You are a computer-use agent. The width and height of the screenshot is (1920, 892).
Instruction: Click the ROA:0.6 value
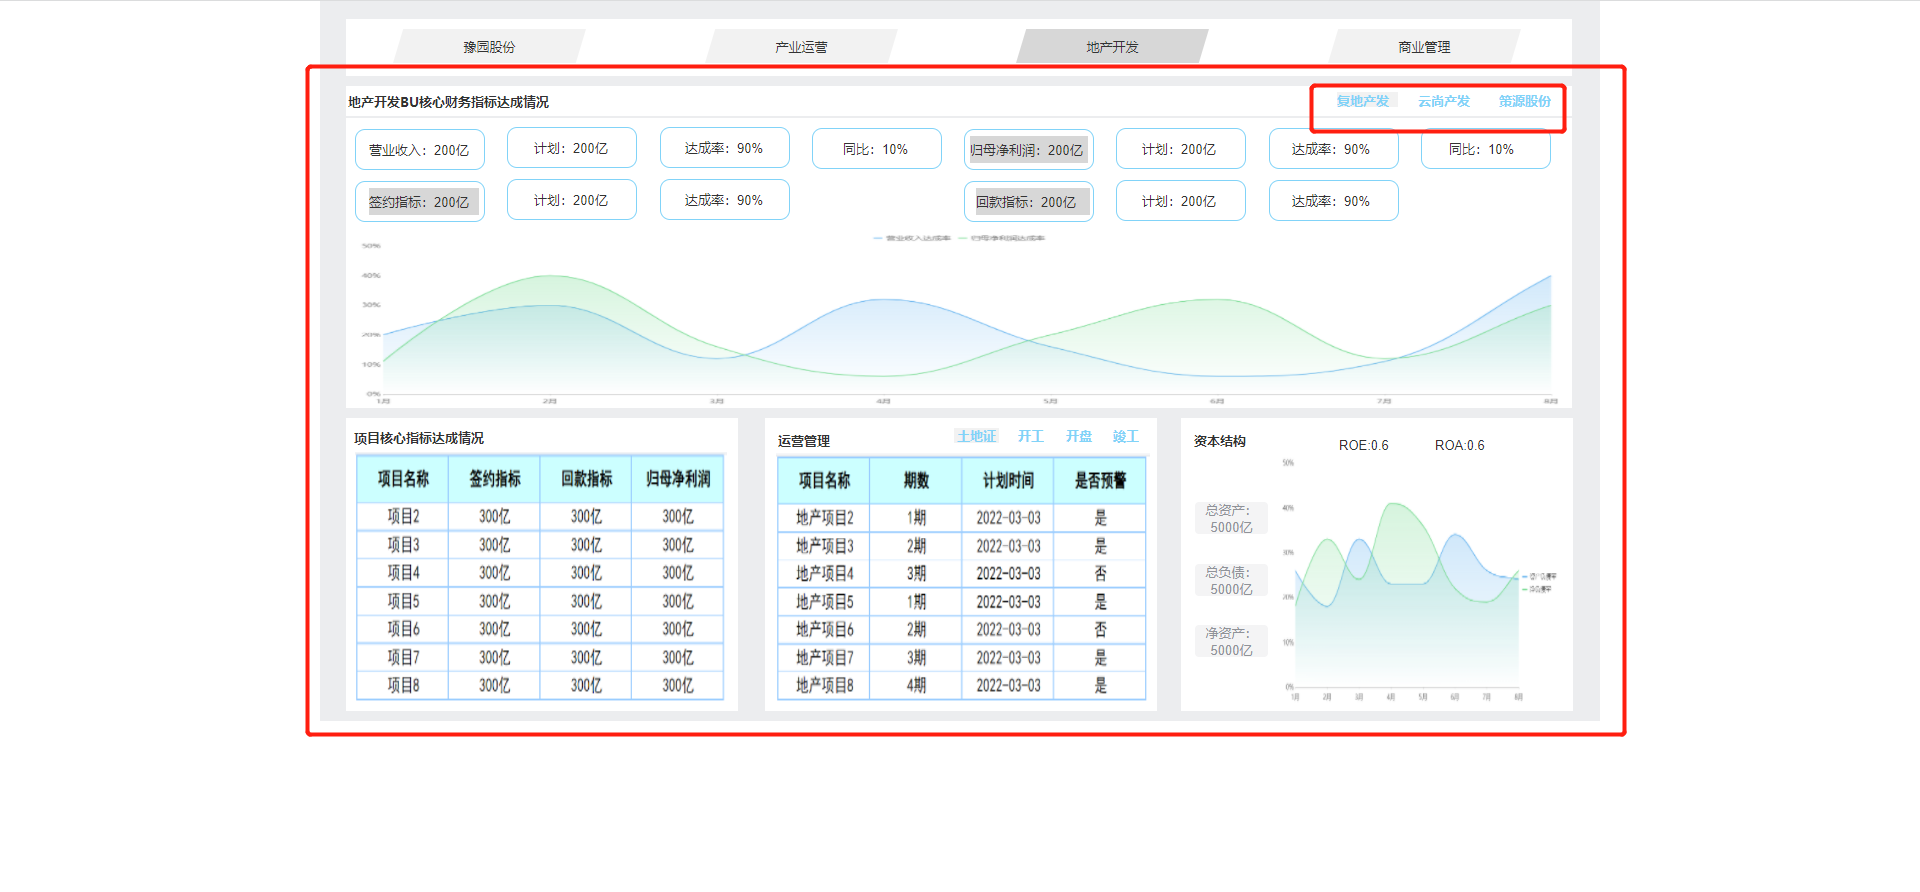pyautogui.click(x=1460, y=445)
